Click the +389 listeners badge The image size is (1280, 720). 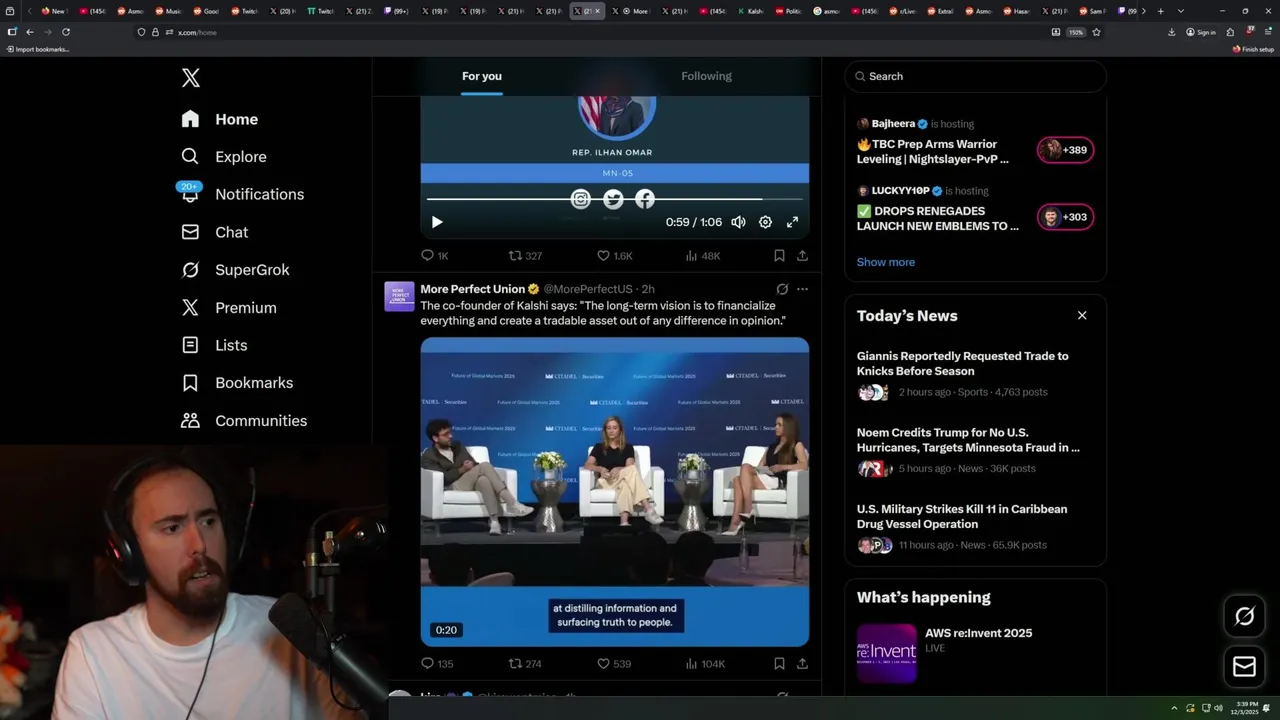[1065, 150]
